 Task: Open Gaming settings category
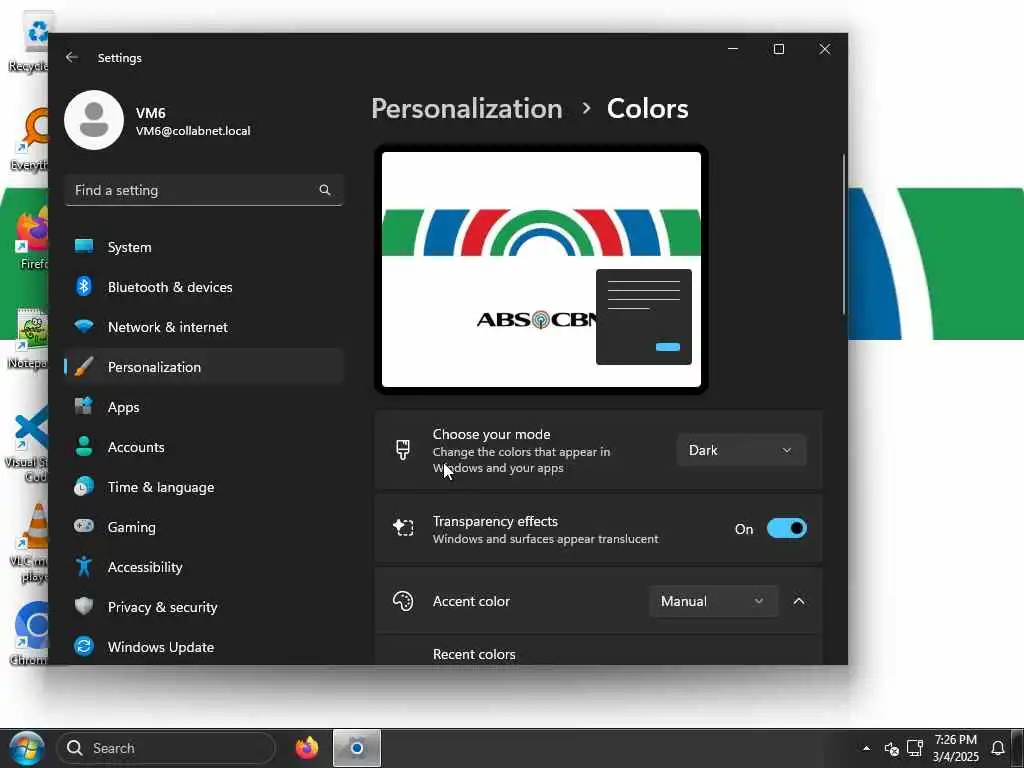click(x=204, y=527)
